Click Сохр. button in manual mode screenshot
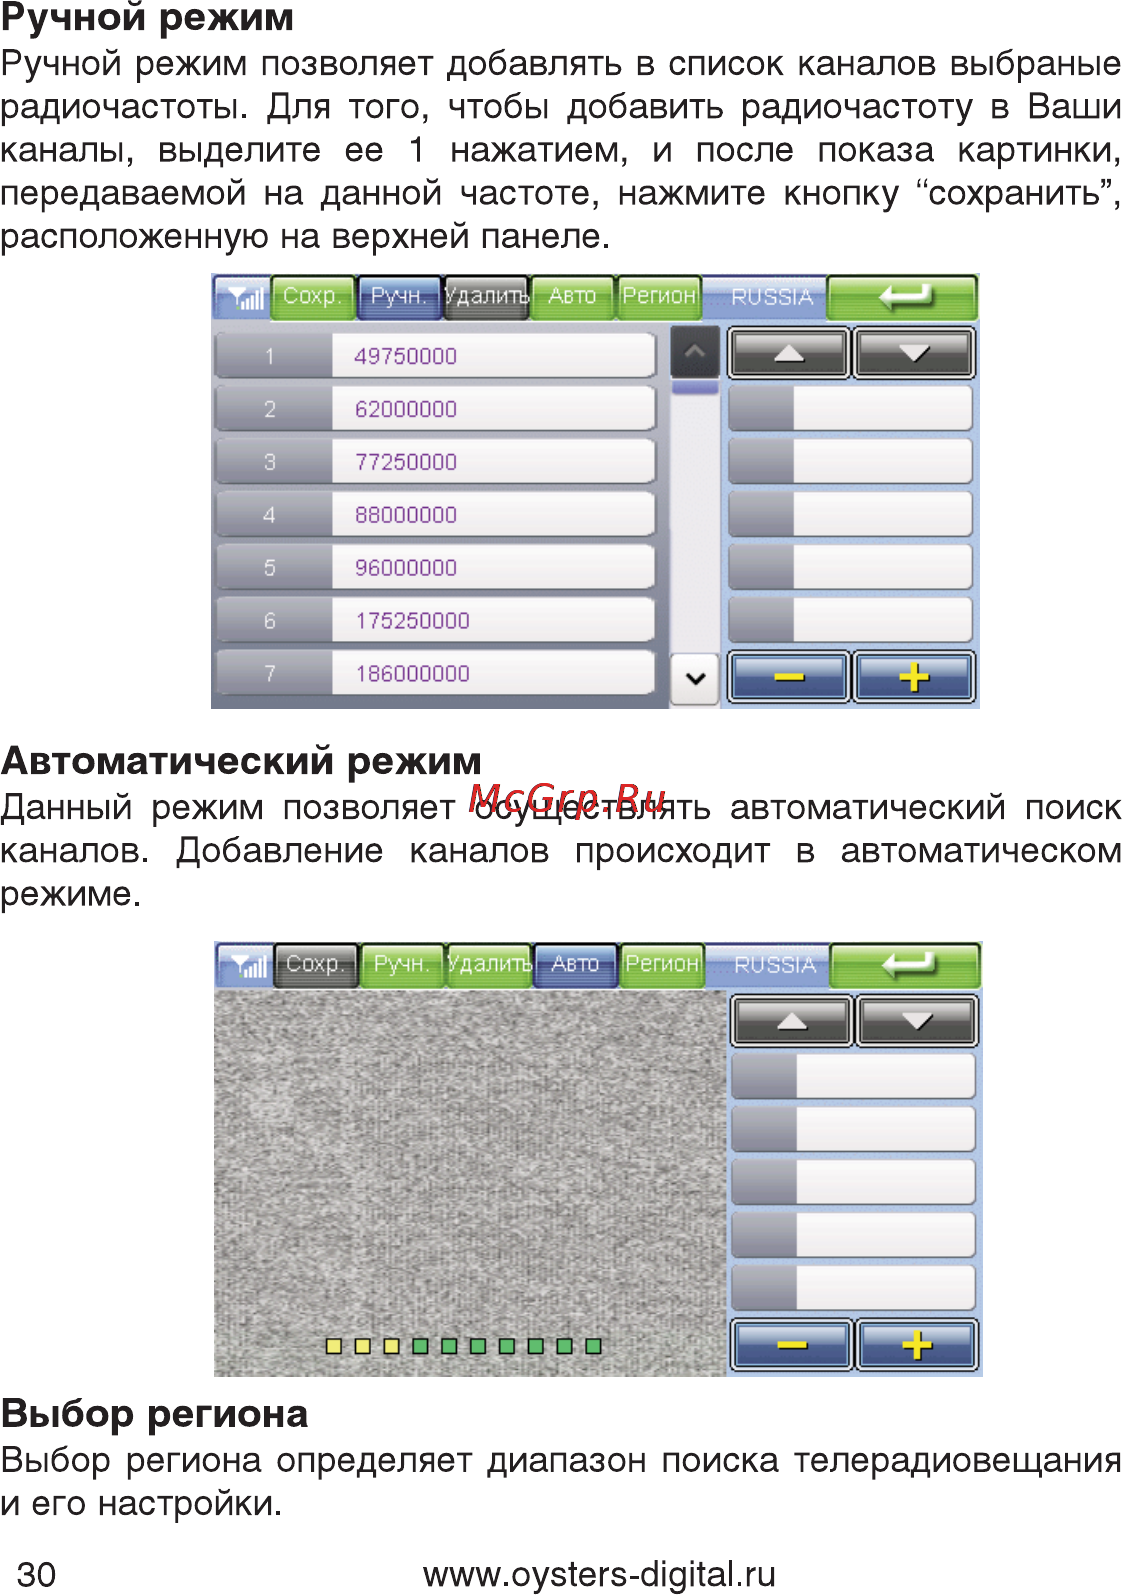Image resolution: width=1122 pixels, height=1595 pixels. click(x=312, y=297)
